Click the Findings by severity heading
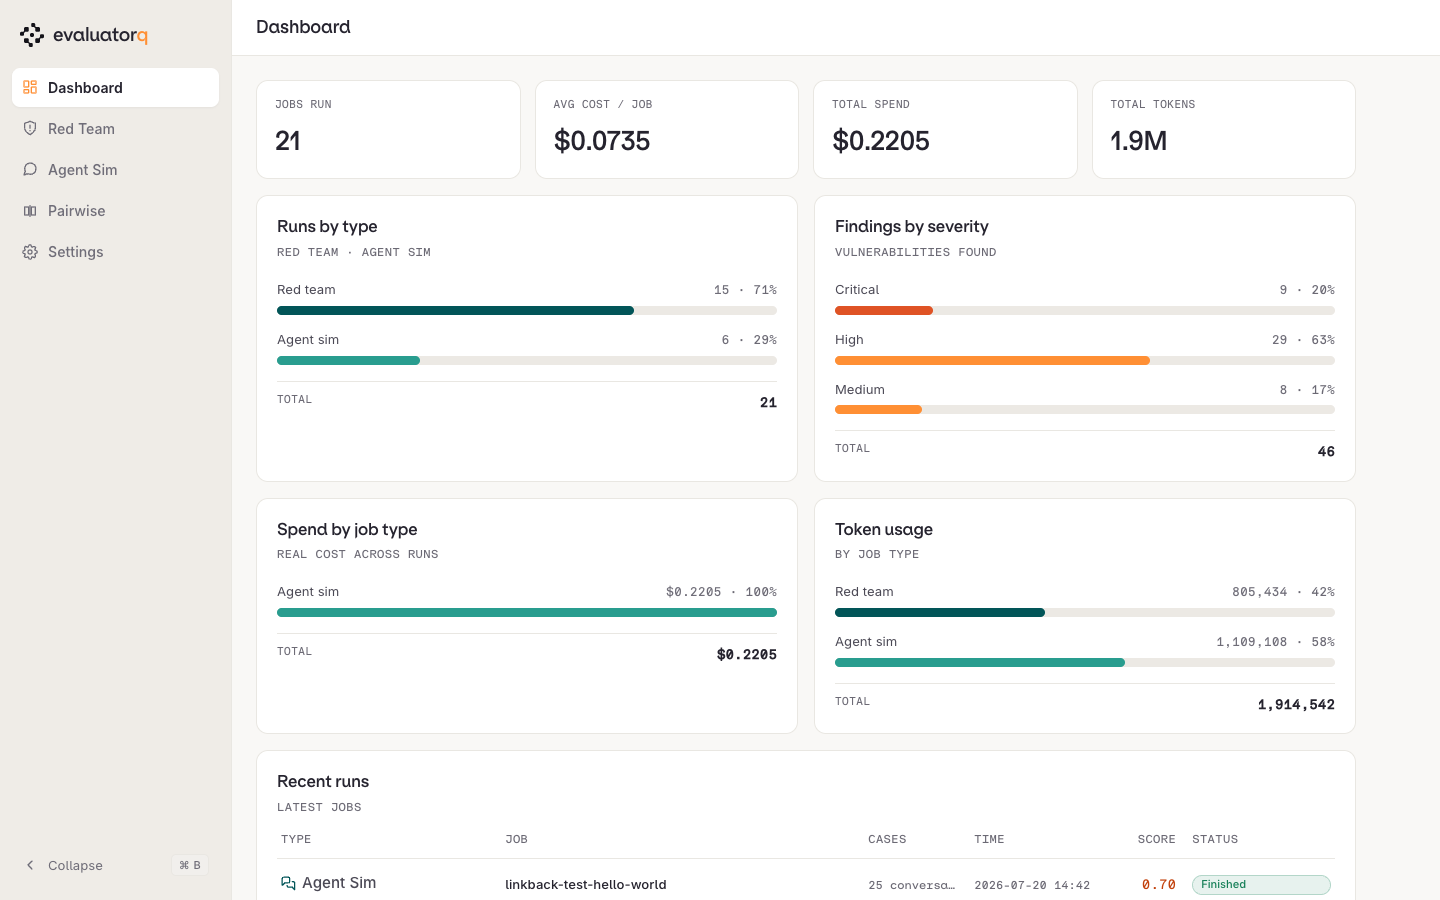 click(912, 227)
